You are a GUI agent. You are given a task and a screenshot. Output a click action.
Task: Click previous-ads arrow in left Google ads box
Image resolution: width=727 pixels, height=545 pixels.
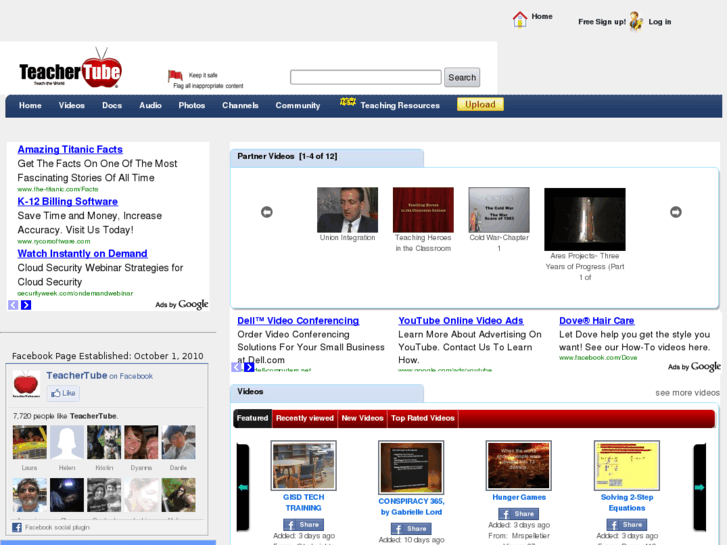pyautogui.click(x=13, y=305)
